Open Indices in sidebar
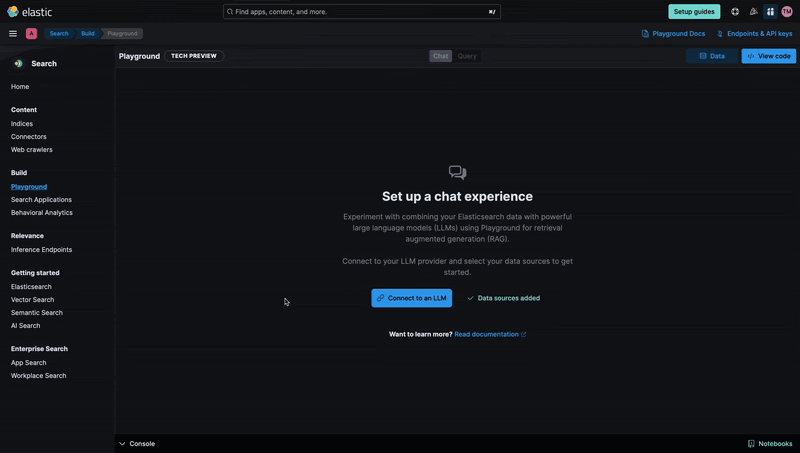 pos(22,124)
